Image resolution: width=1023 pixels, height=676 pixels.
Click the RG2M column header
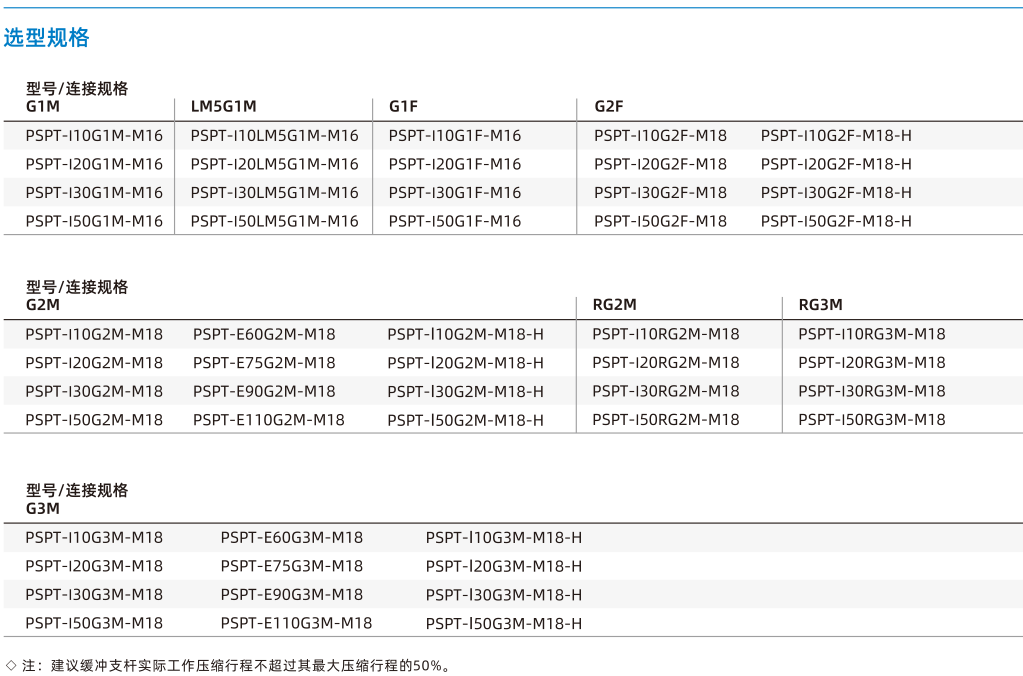615,305
